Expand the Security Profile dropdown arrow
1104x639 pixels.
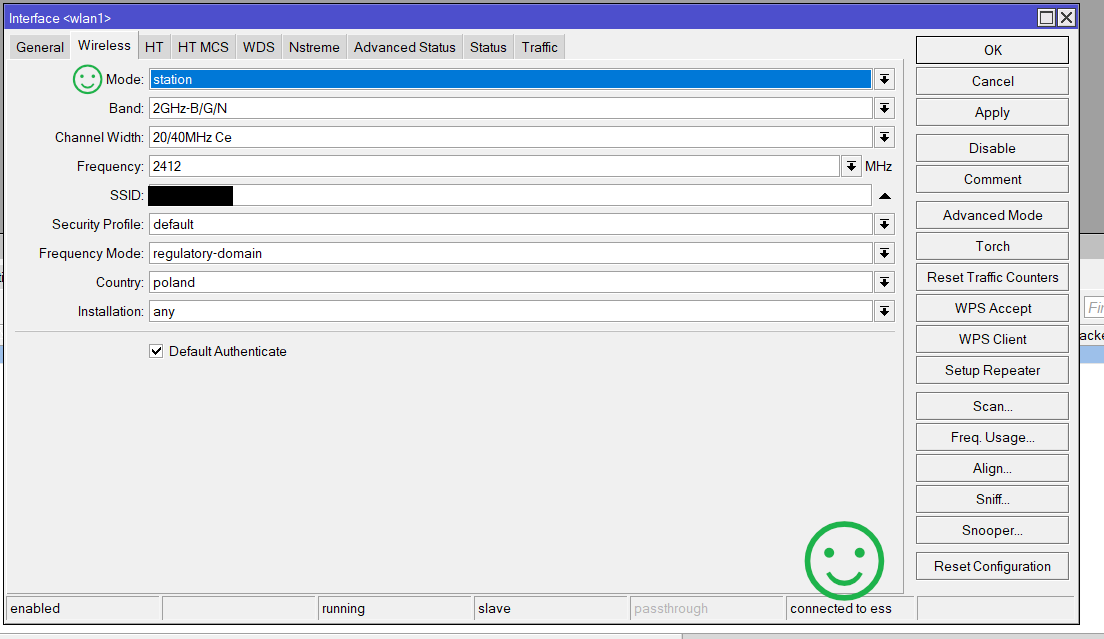pos(884,224)
